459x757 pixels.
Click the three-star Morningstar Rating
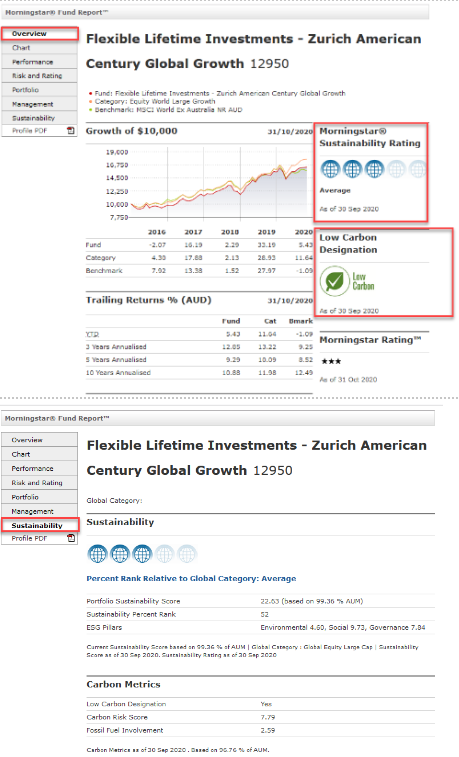click(x=331, y=361)
